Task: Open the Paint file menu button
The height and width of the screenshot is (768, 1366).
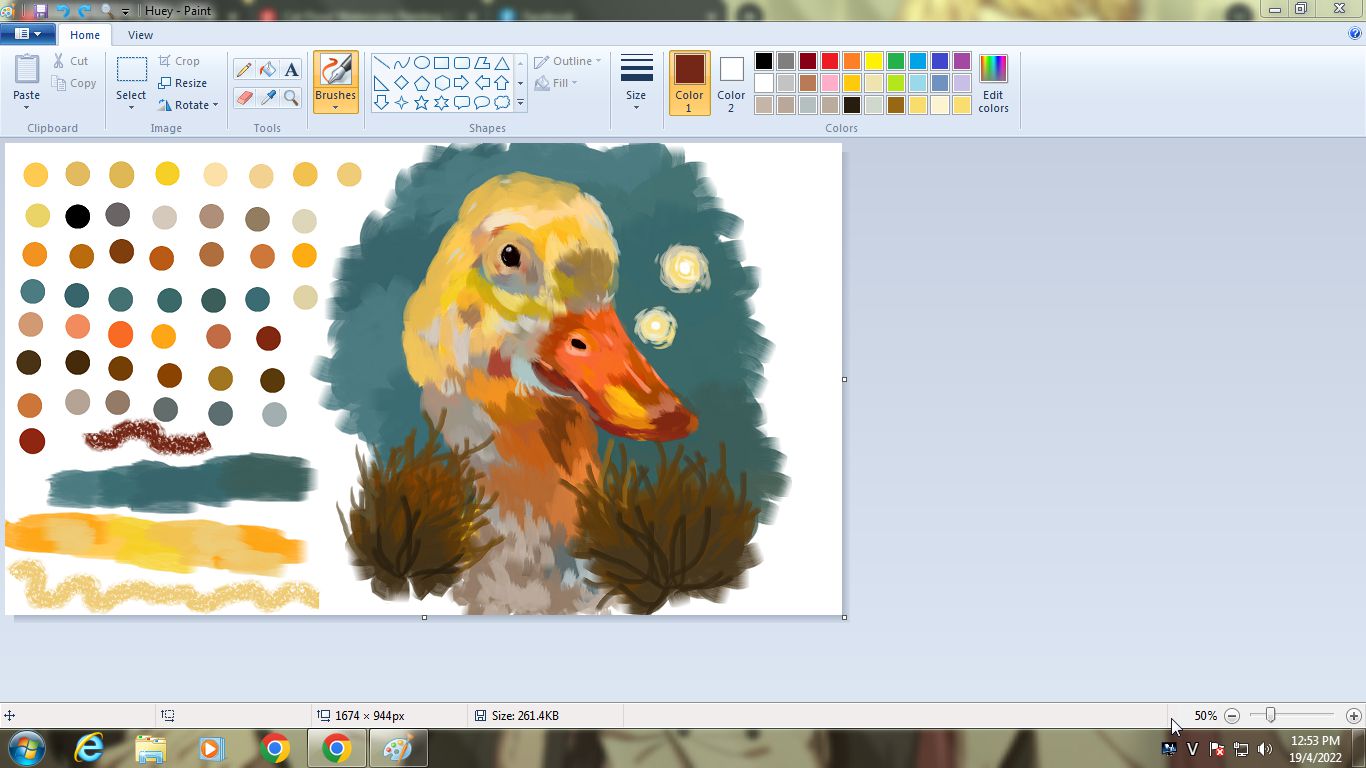Action: tap(27, 34)
